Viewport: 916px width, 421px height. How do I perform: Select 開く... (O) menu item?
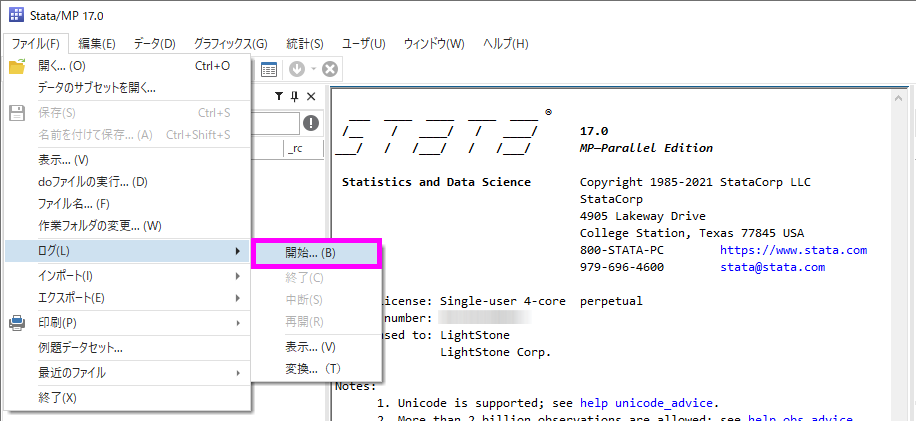point(128,67)
